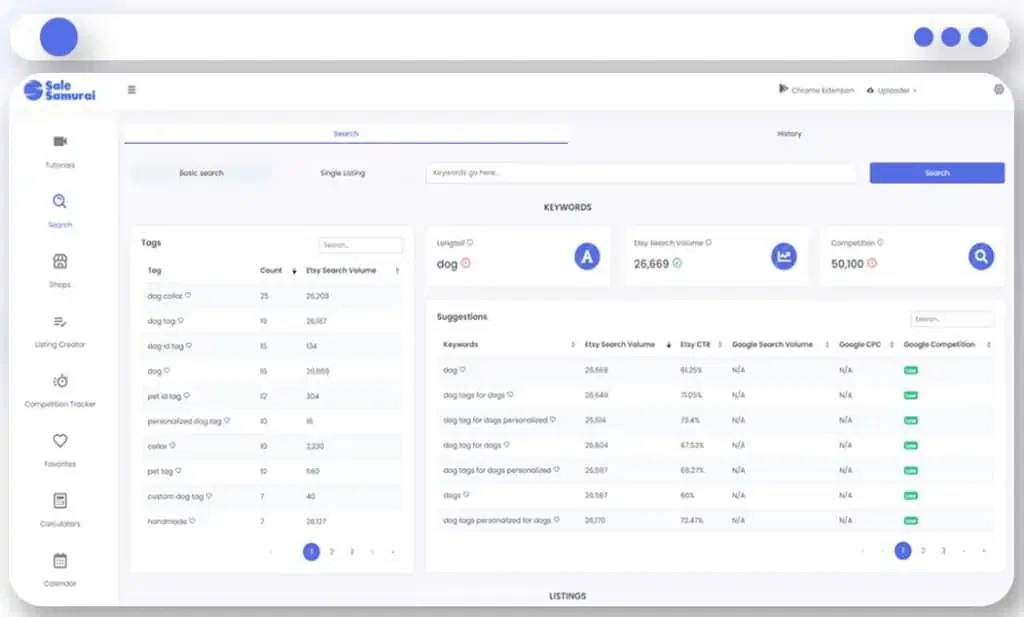This screenshot has height=617, width=1024.
Task: Open the Chrome Extension link
Action: click(x=816, y=90)
